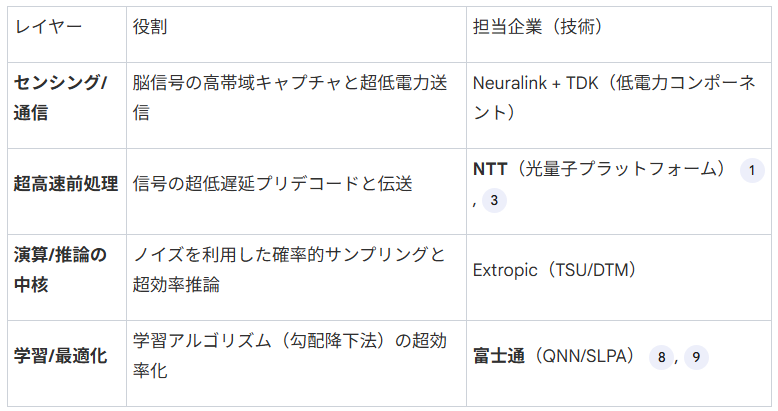Viewport: 778px width, 411px height.
Task: Select the 演算/推論の中核 layer cell
Action: [60, 270]
